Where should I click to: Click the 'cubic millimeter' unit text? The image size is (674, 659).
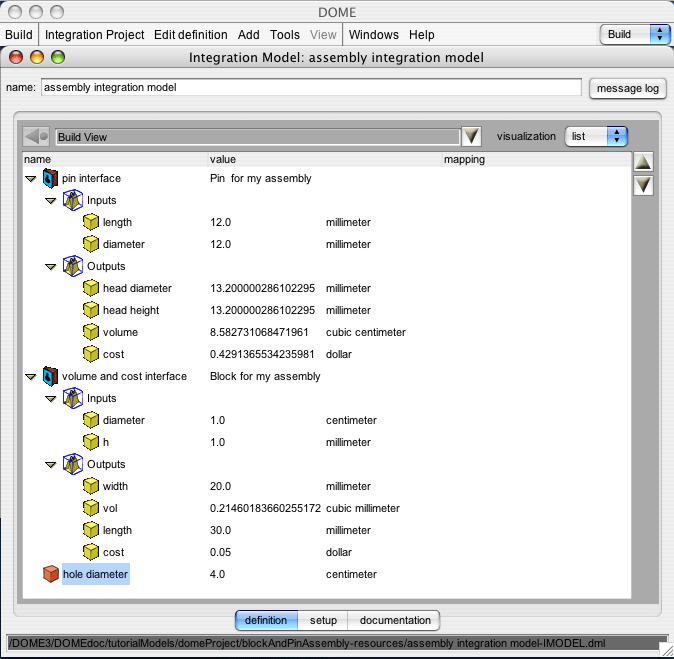(x=363, y=508)
